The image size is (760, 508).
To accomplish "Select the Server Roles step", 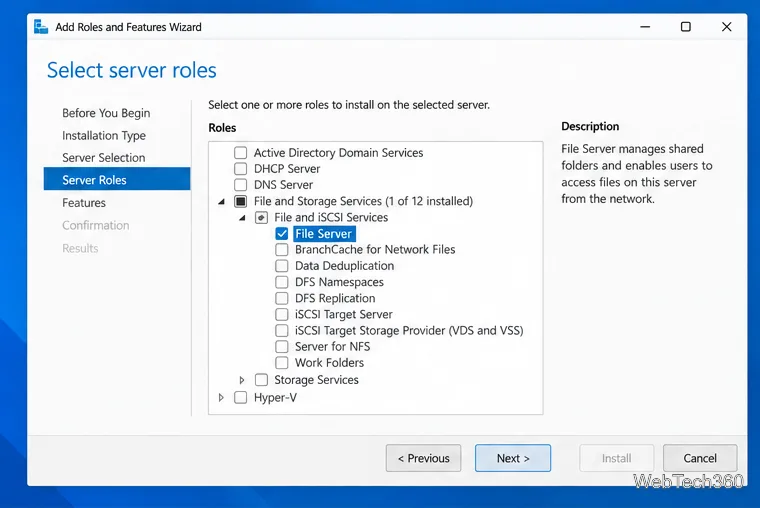I will coord(117,179).
